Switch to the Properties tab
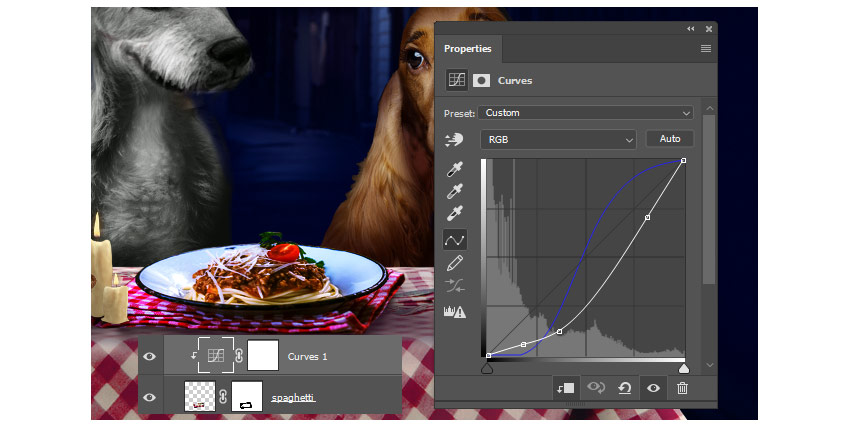Screen dimensions: 850x428 pos(468,49)
